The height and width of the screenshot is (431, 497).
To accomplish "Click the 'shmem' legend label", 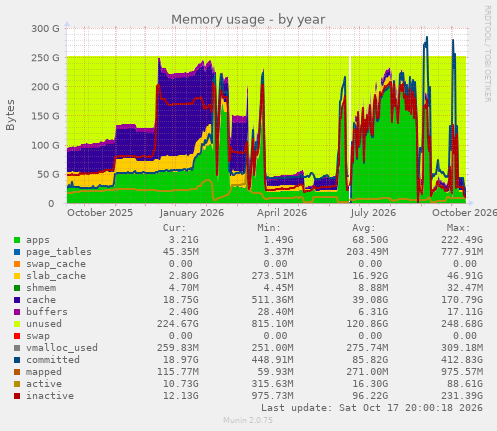I will [x=41, y=288].
